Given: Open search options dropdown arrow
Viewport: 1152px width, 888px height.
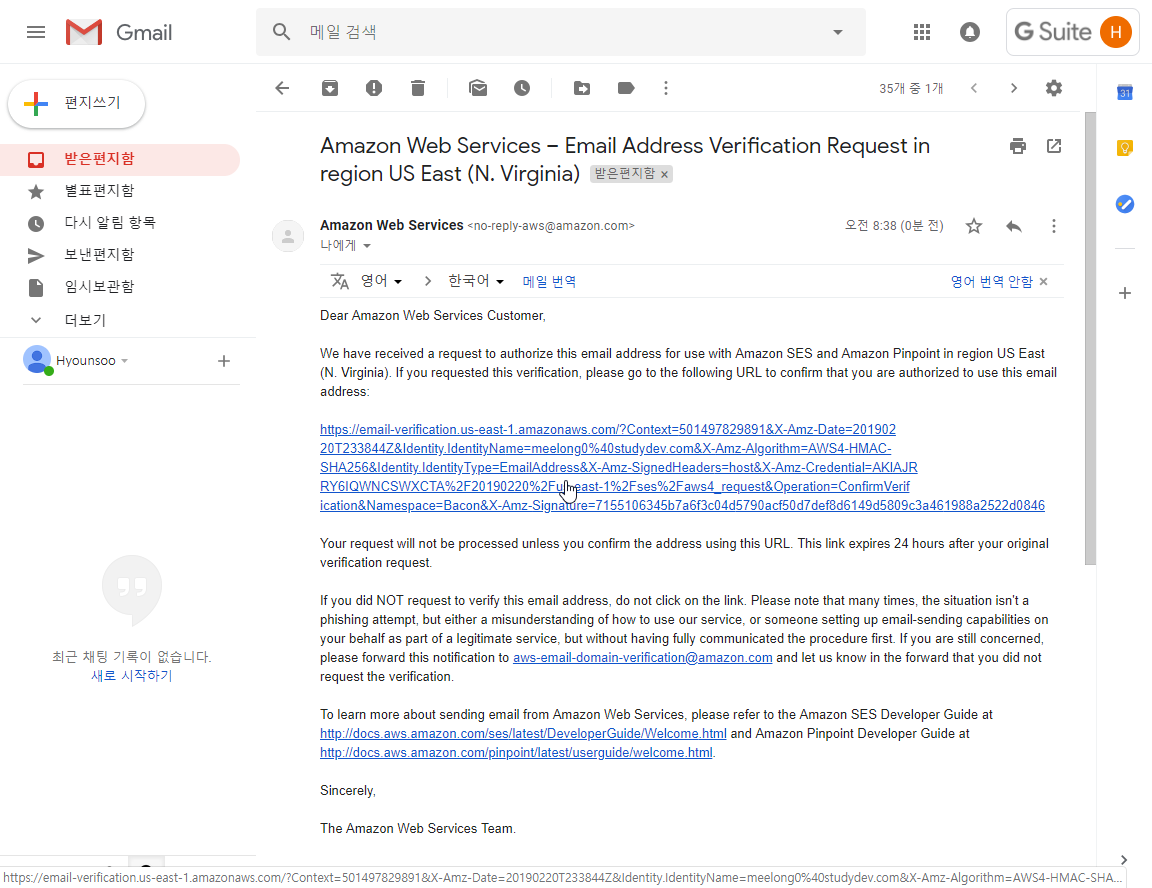Looking at the screenshot, I should point(838,32).
